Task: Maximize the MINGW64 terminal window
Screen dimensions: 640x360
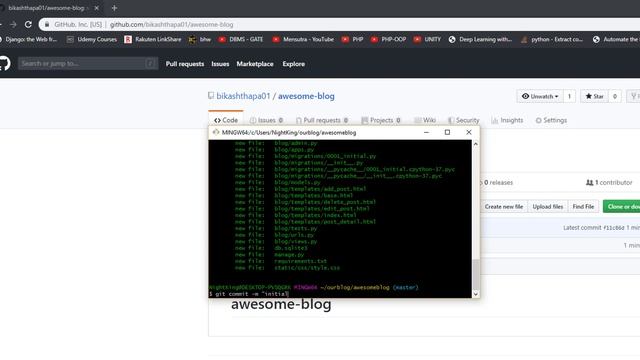Action: click(x=447, y=132)
